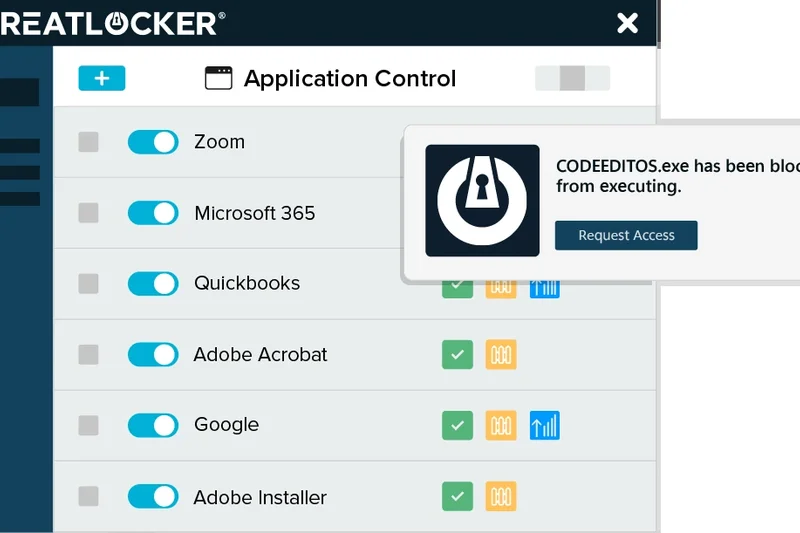Viewport: 800px width, 533px height.
Task: Click Quickbooks green checkmark icon
Action: click(x=457, y=289)
